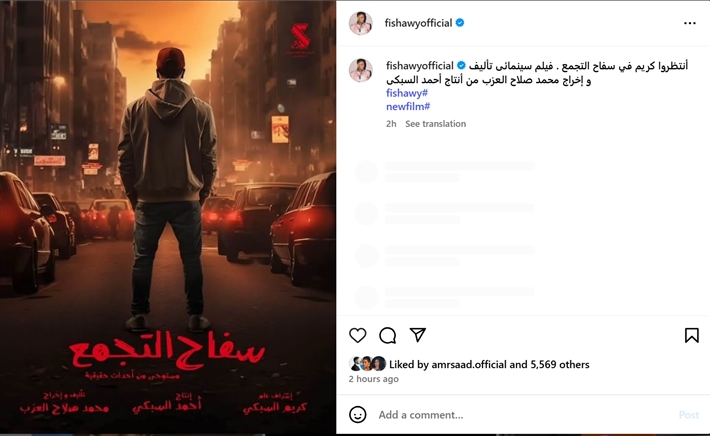This screenshot has width=710, height=436.
Task: Open the #fishawy hashtag
Action: pyautogui.click(x=407, y=93)
